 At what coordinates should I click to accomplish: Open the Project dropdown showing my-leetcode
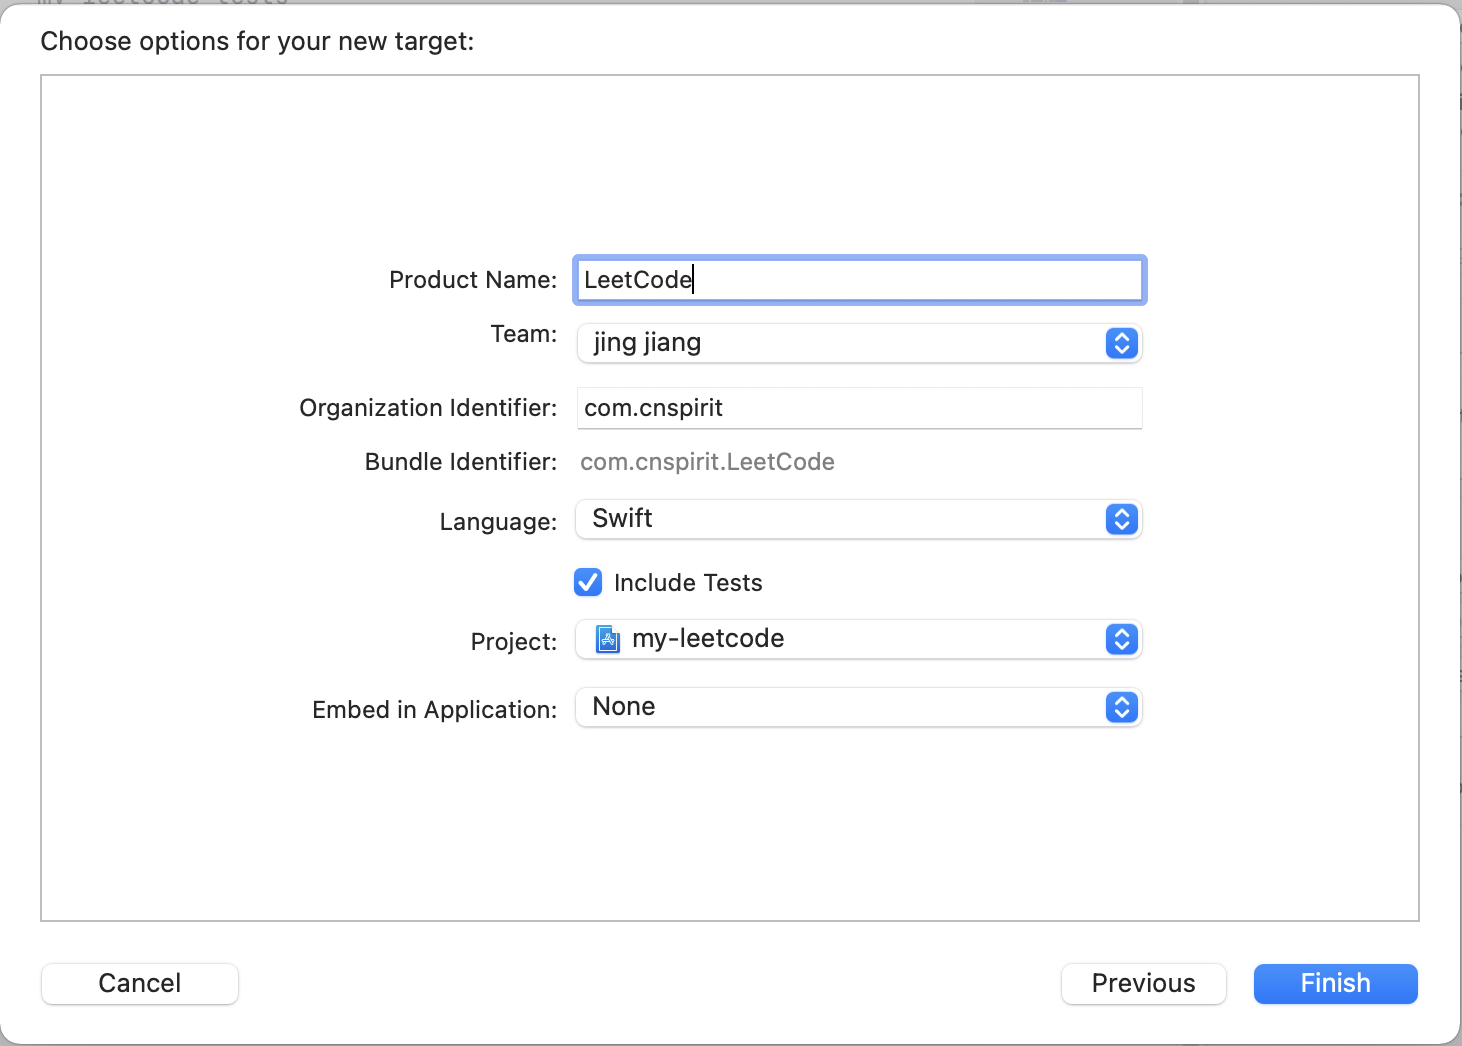[859, 639]
